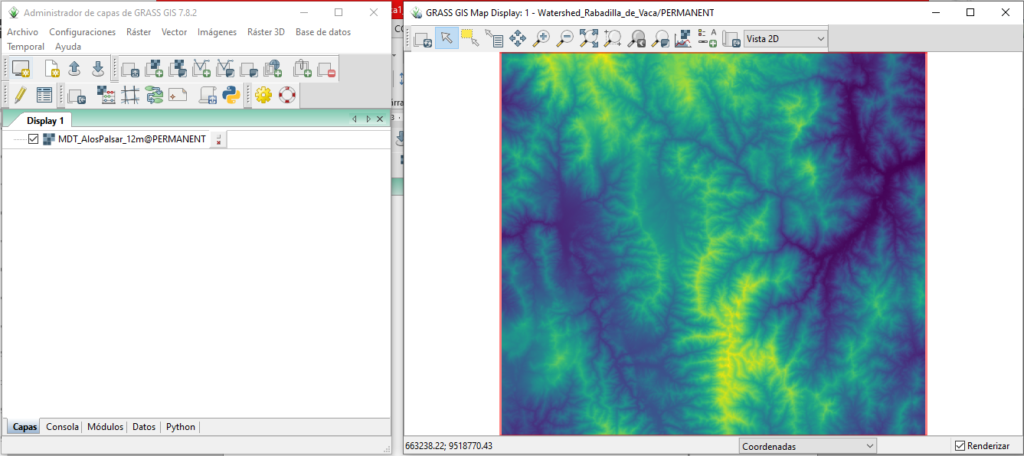The image size is (1024, 456).
Task: Click the GRASS settings gear icon
Action: coord(263,96)
